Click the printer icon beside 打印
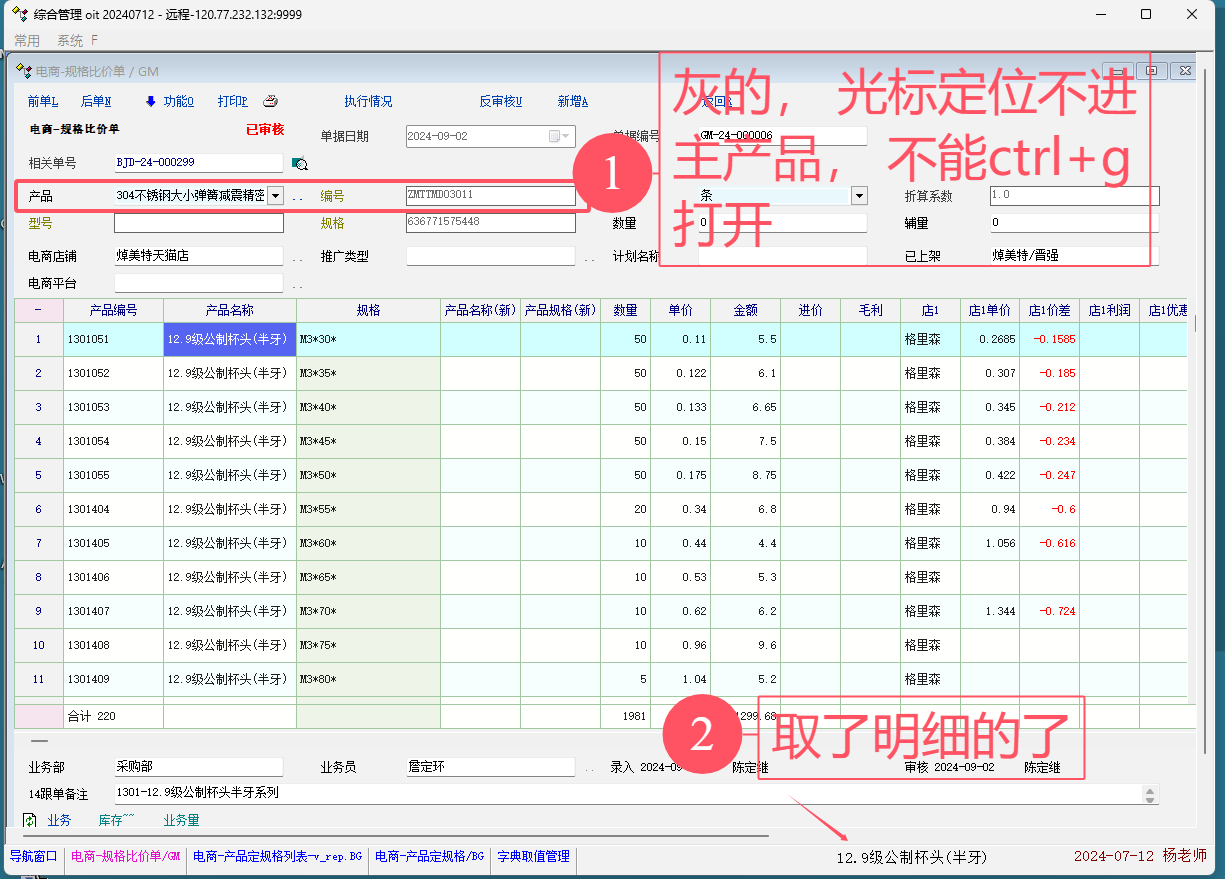This screenshot has height=879, width=1225. (270, 101)
